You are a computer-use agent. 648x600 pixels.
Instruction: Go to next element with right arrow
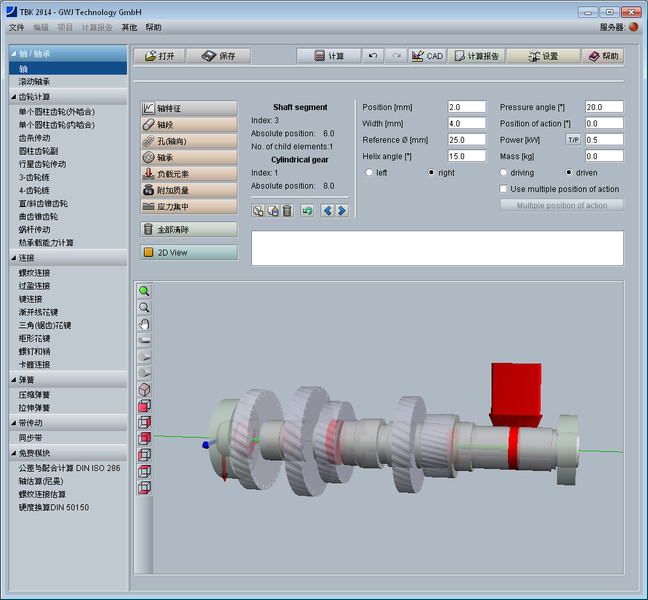coord(341,211)
